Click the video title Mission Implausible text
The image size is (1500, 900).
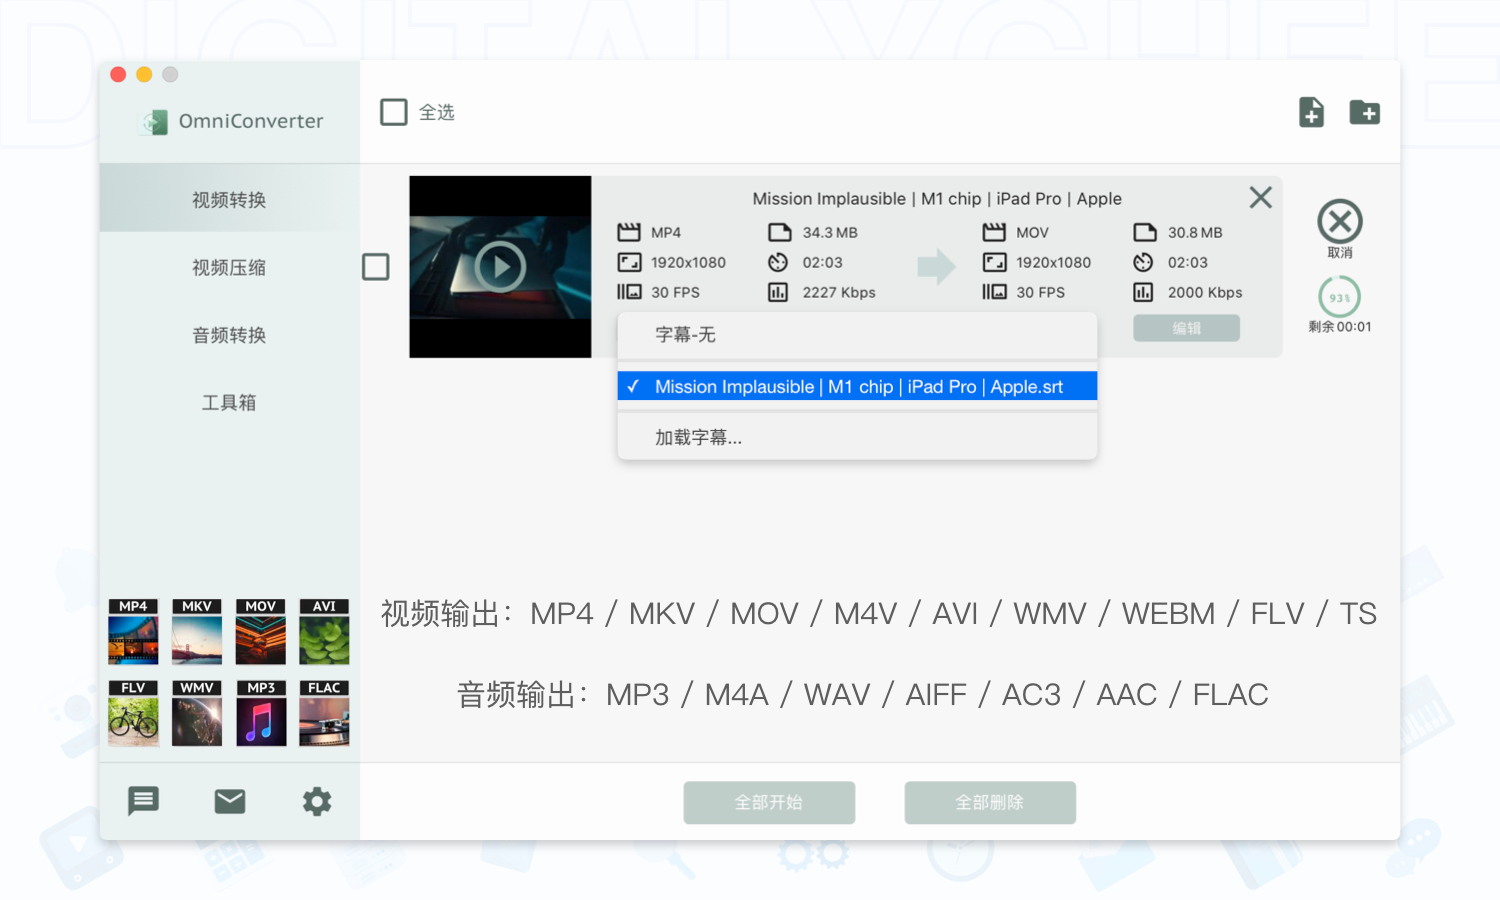pos(937,198)
